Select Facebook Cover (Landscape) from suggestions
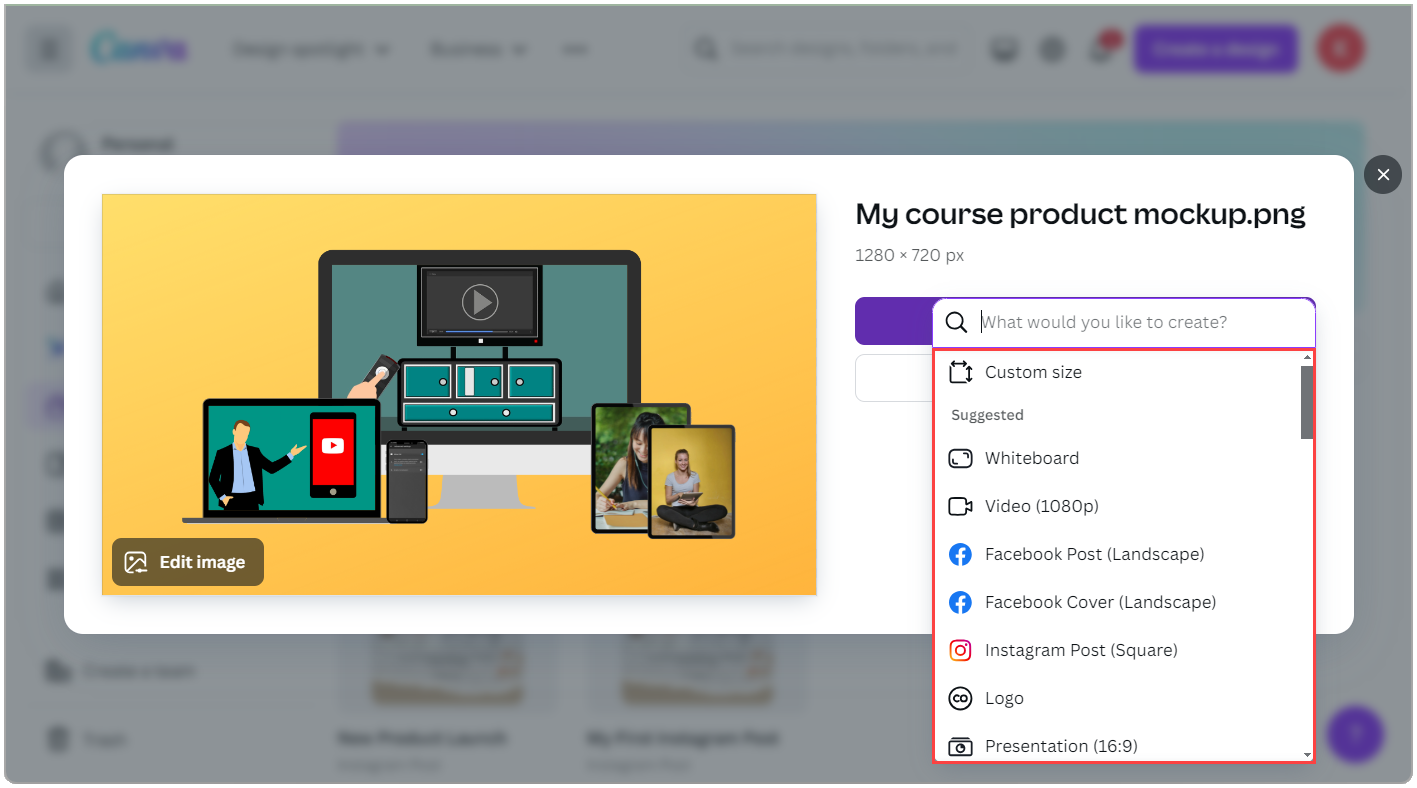 pyautogui.click(x=1100, y=602)
